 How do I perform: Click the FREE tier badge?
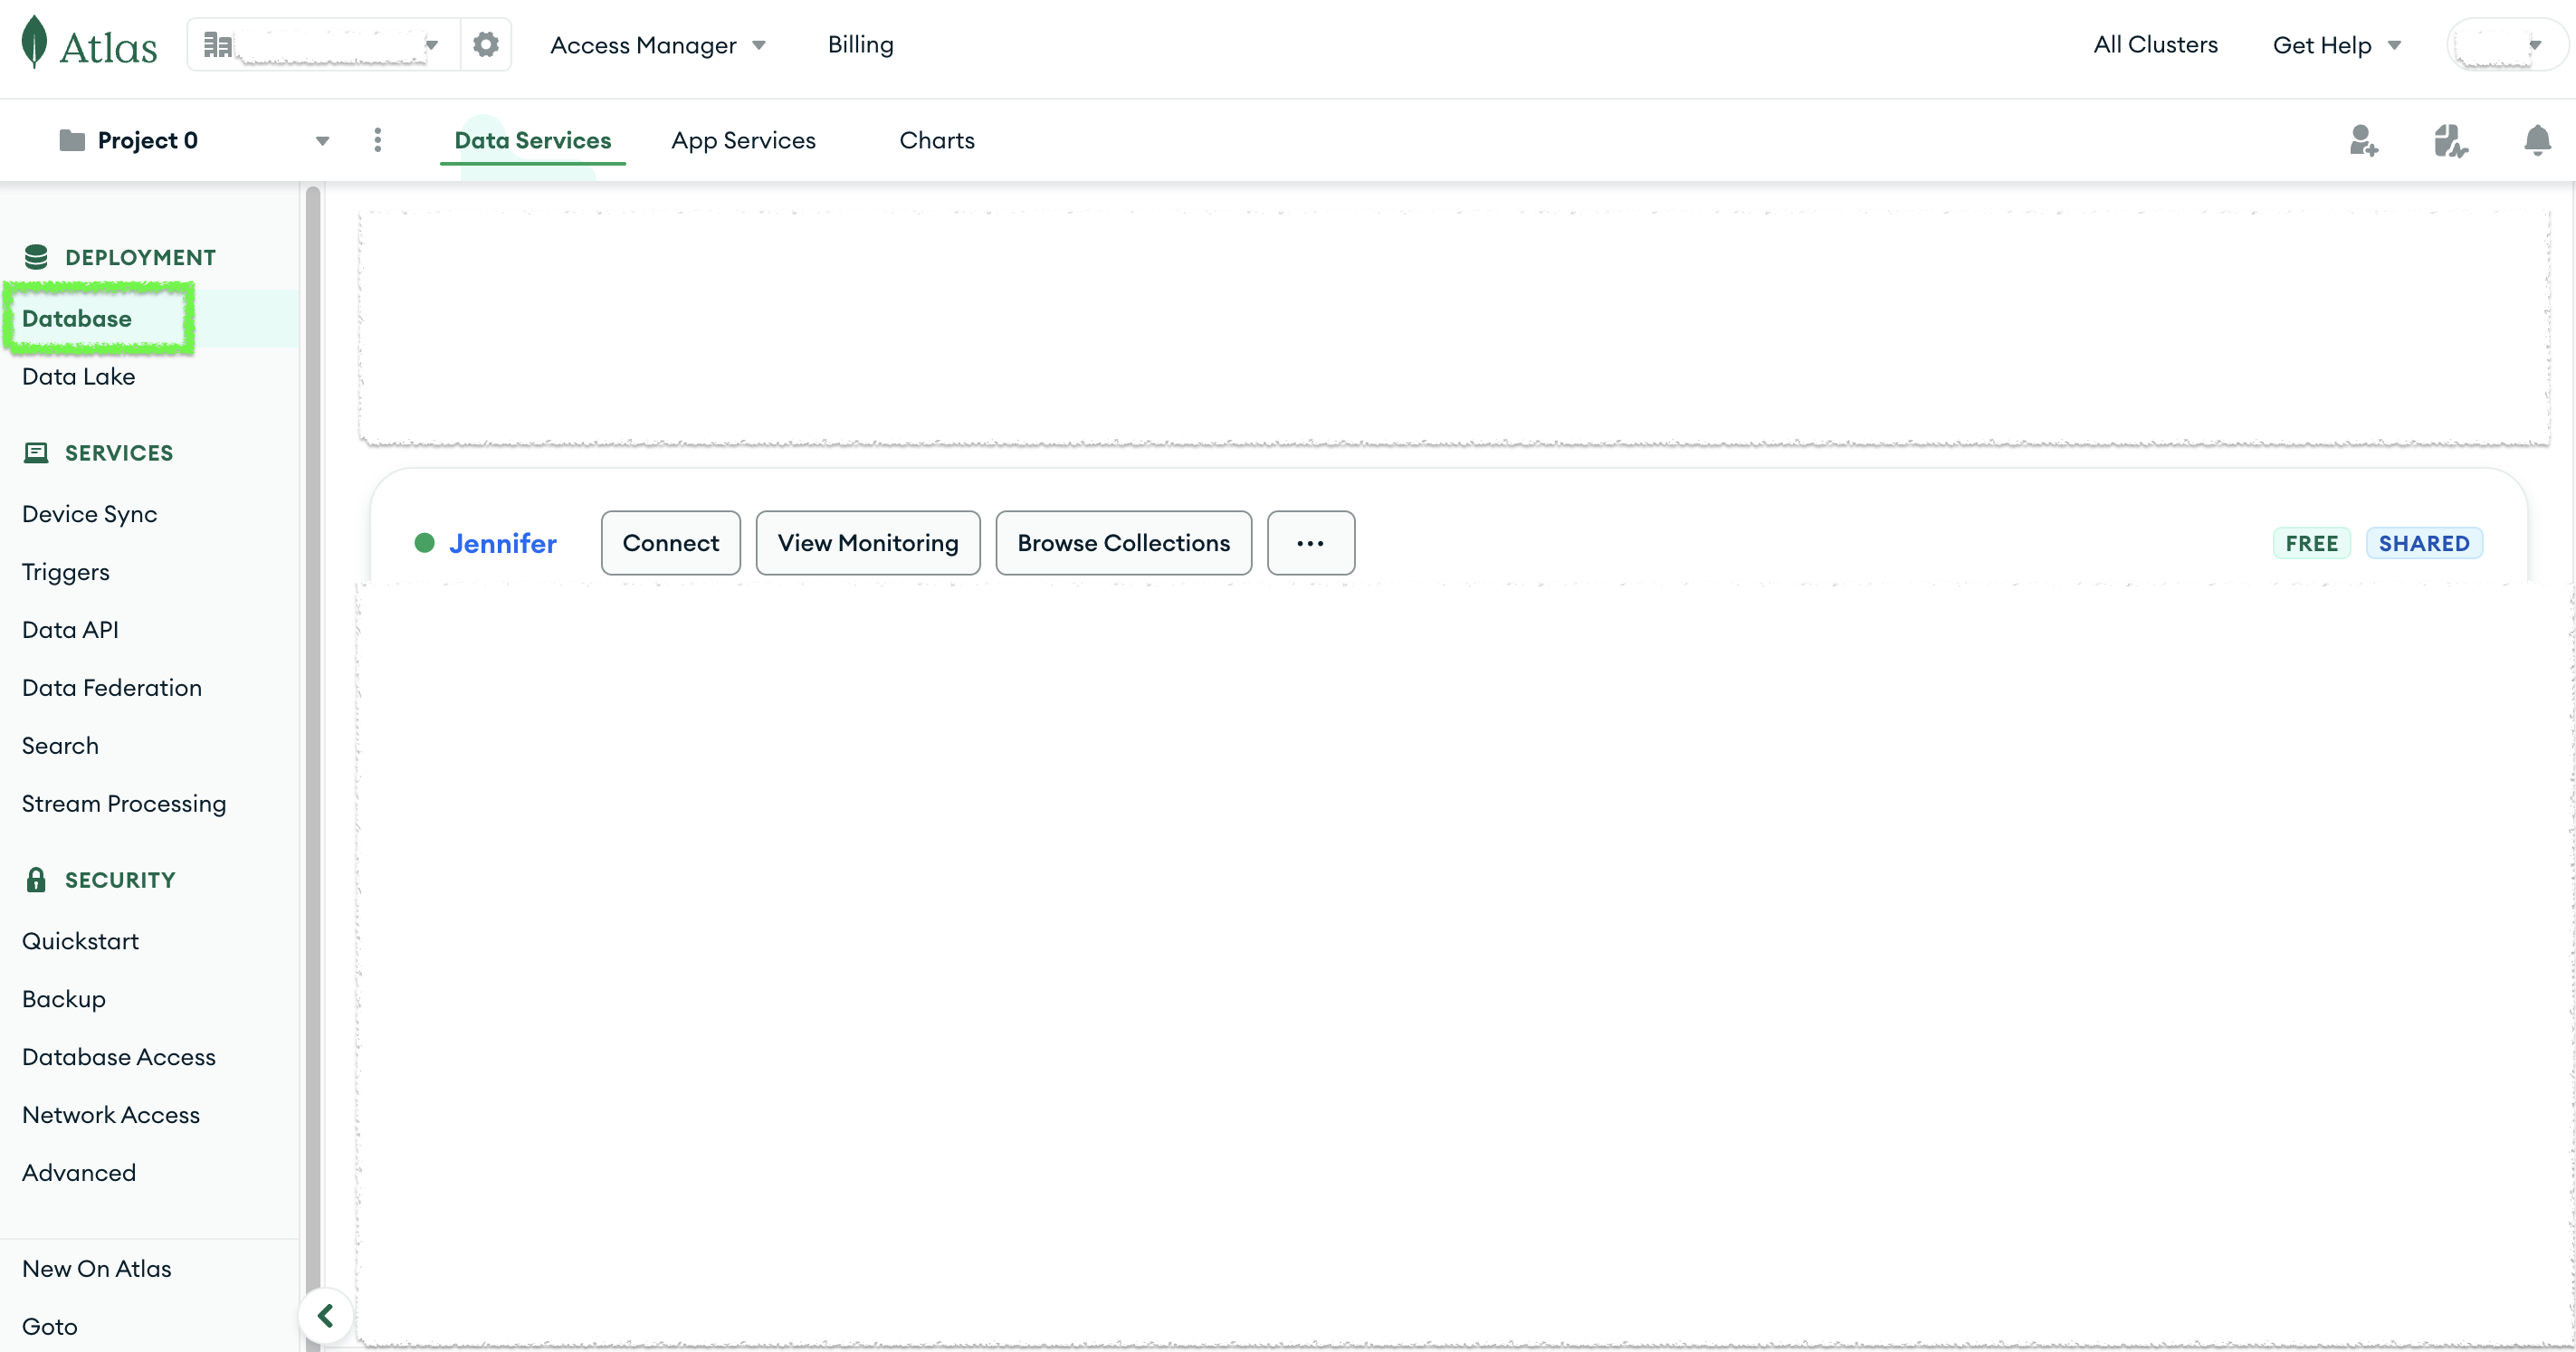2311,543
